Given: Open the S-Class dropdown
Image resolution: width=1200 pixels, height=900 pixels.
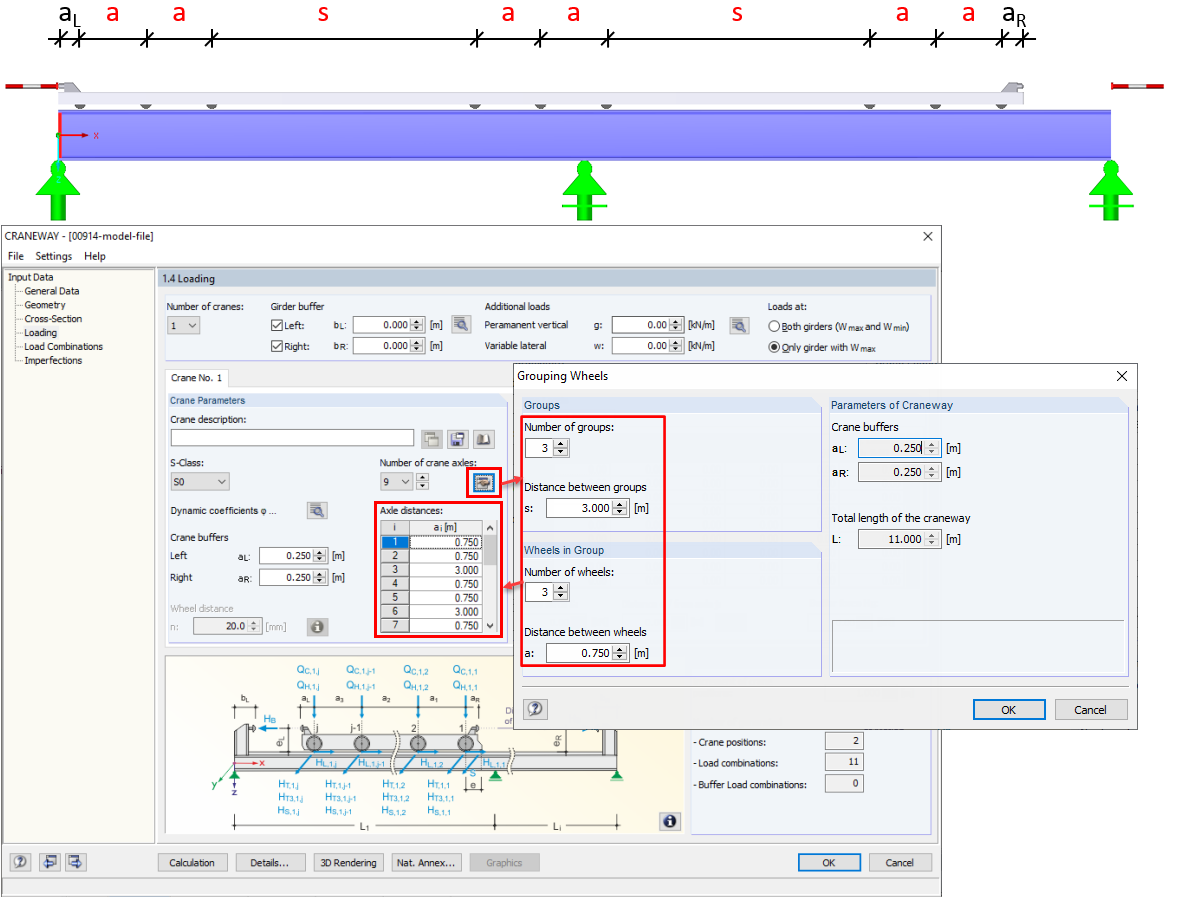Looking at the screenshot, I should (200, 482).
